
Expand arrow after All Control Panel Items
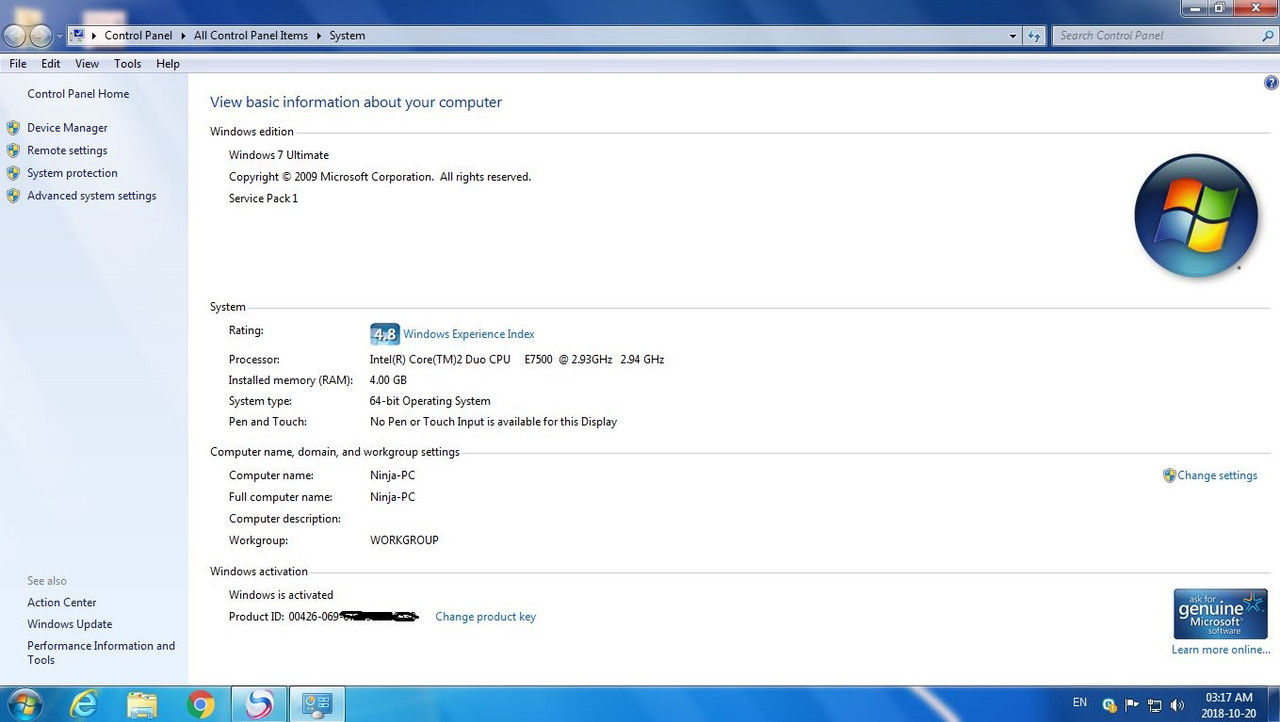(x=319, y=35)
